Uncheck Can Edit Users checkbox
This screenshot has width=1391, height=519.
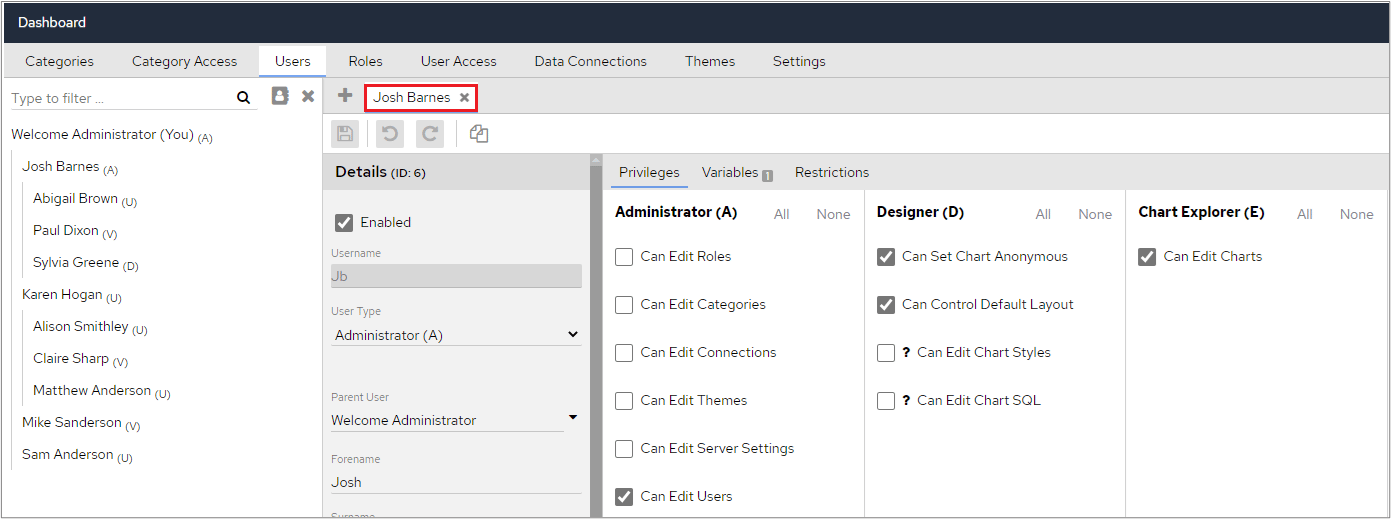click(x=624, y=497)
